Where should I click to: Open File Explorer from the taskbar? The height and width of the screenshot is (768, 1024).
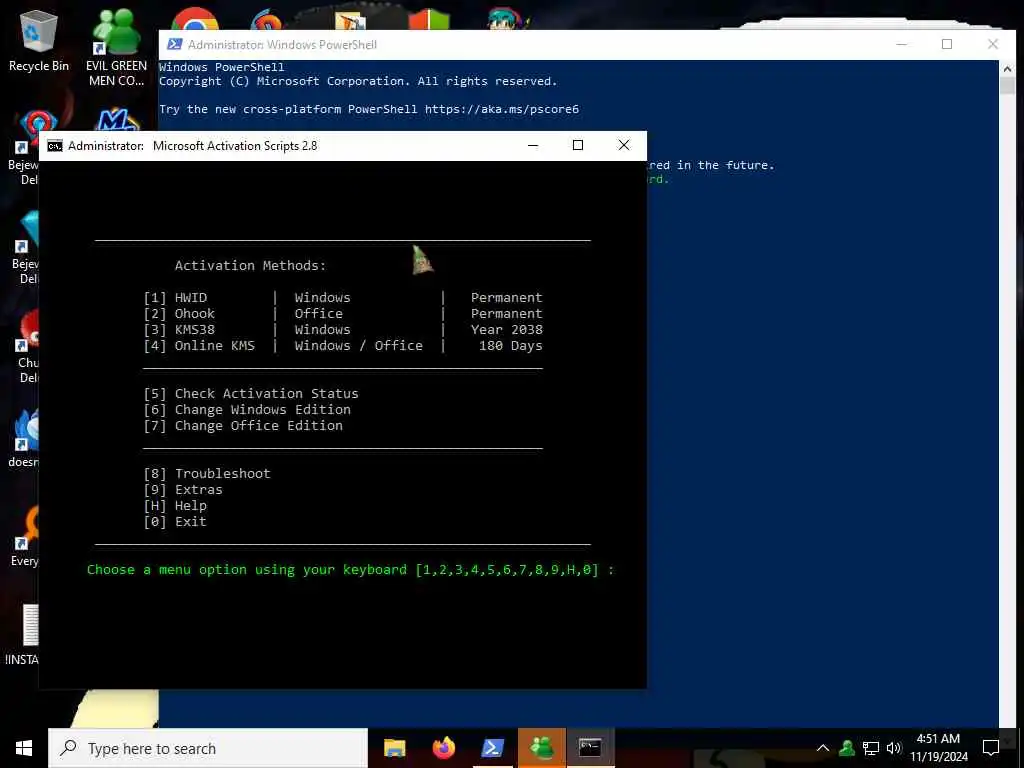point(394,748)
